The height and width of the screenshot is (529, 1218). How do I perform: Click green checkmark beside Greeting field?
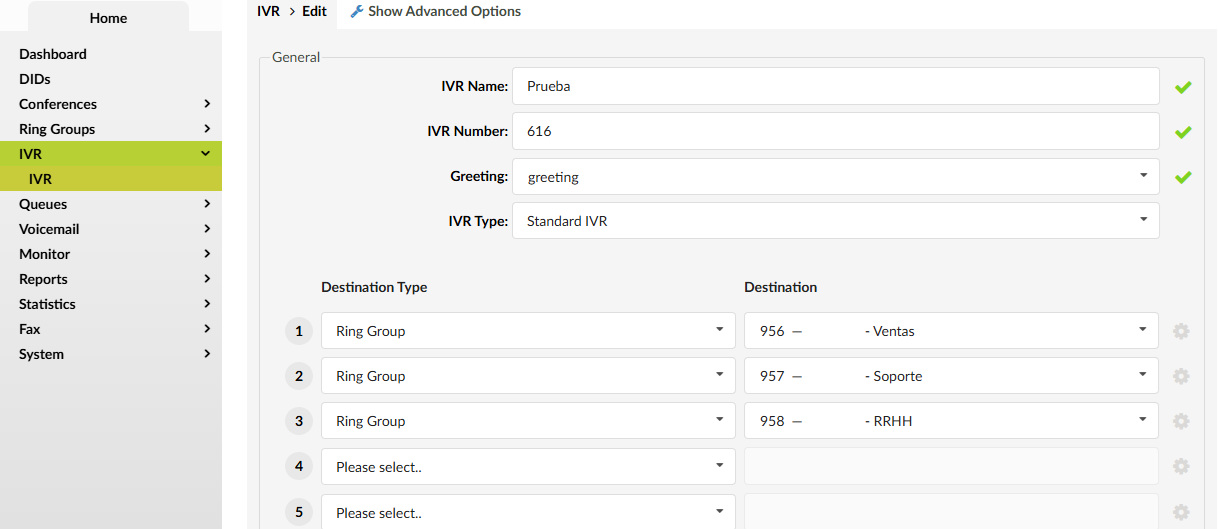click(1183, 177)
